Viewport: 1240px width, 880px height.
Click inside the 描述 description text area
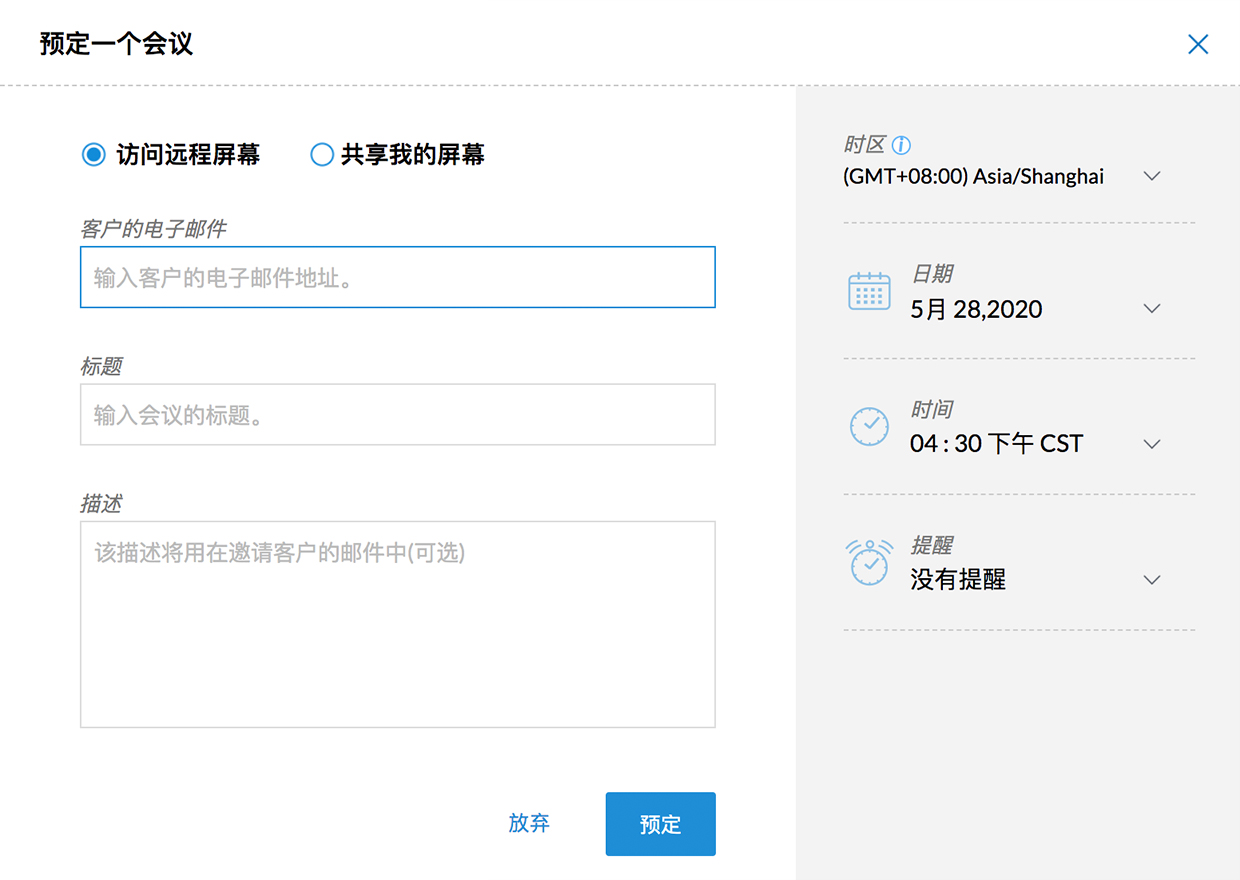pyautogui.click(x=397, y=623)
